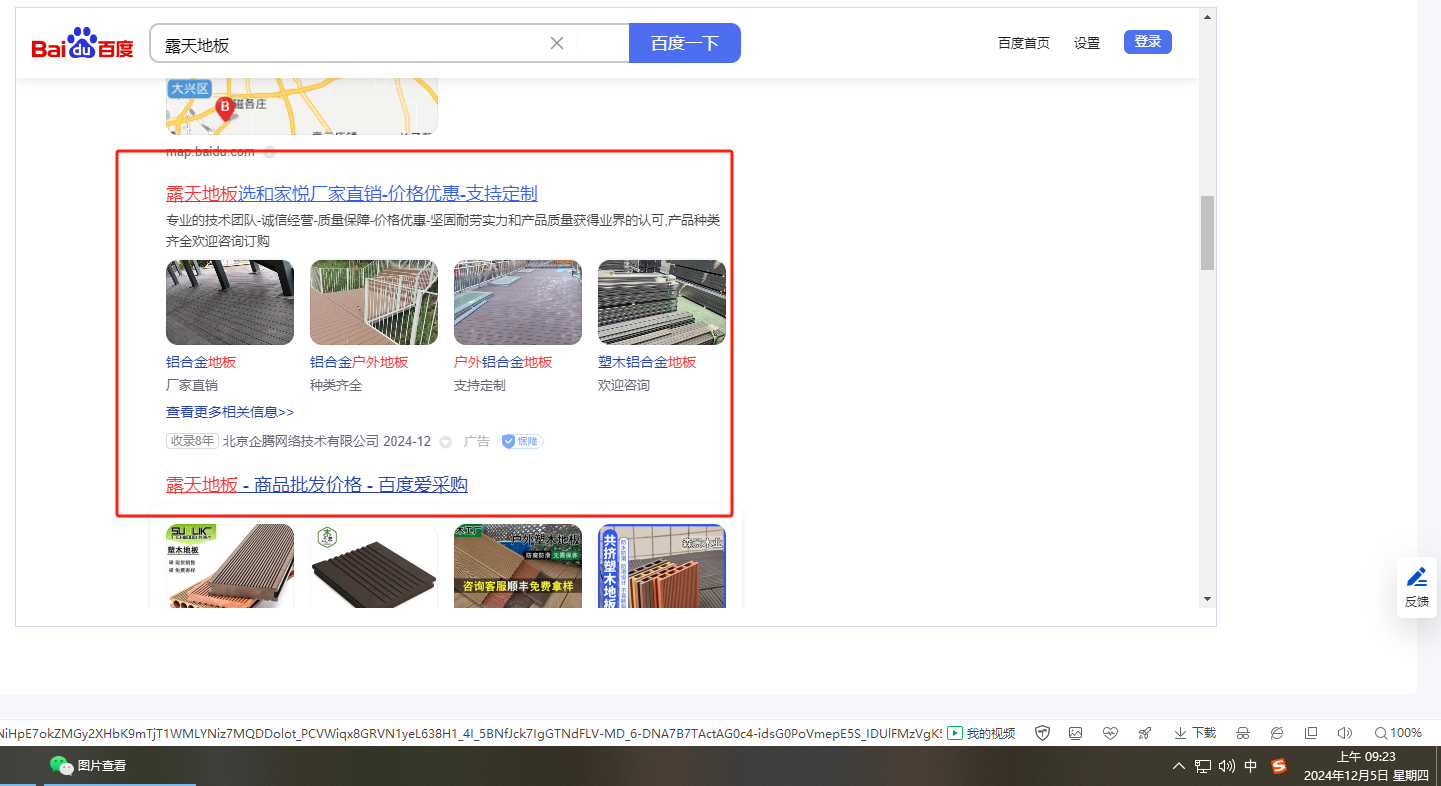Click the incognito glasses icon in status bar
The image size is (1441, 786).
1243,733
